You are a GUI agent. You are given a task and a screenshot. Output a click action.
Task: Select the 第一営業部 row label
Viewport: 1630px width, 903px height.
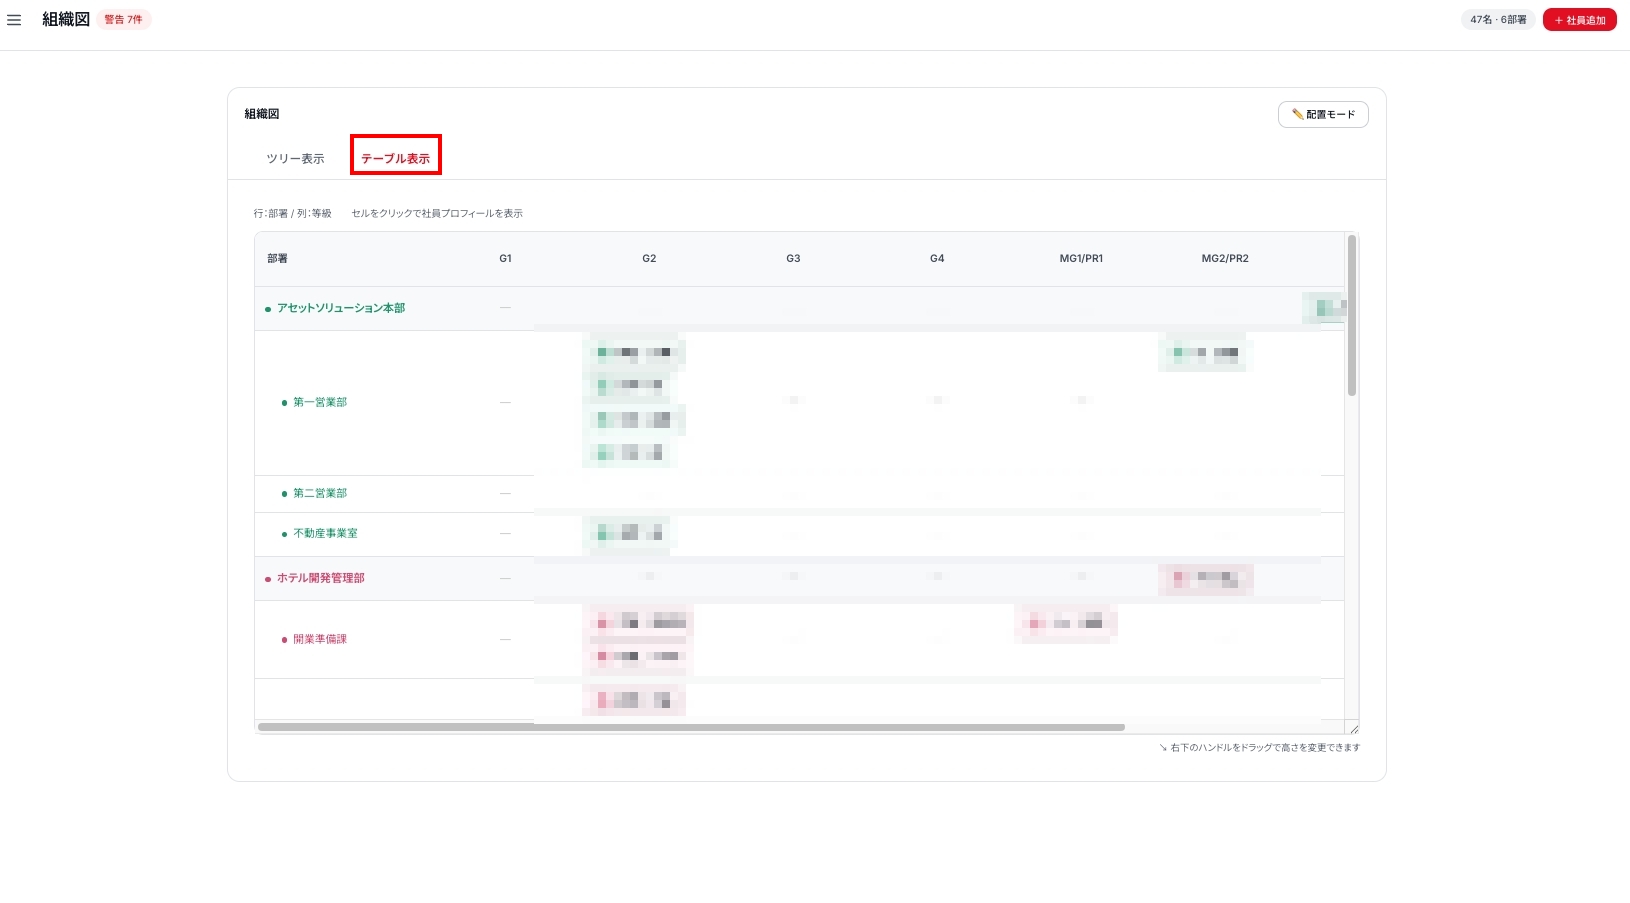tap(319, 402)
